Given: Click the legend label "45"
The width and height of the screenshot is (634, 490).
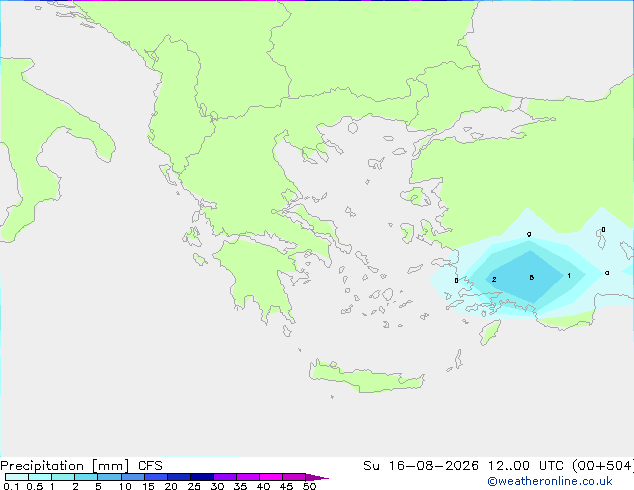Looking at the screenshot, I should (286, 486).
